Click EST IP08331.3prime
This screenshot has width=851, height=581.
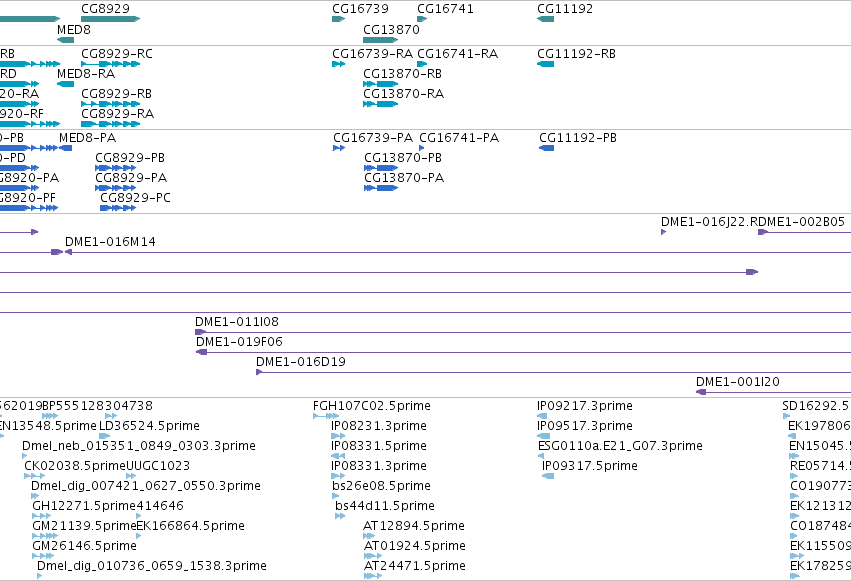[338, 476]
